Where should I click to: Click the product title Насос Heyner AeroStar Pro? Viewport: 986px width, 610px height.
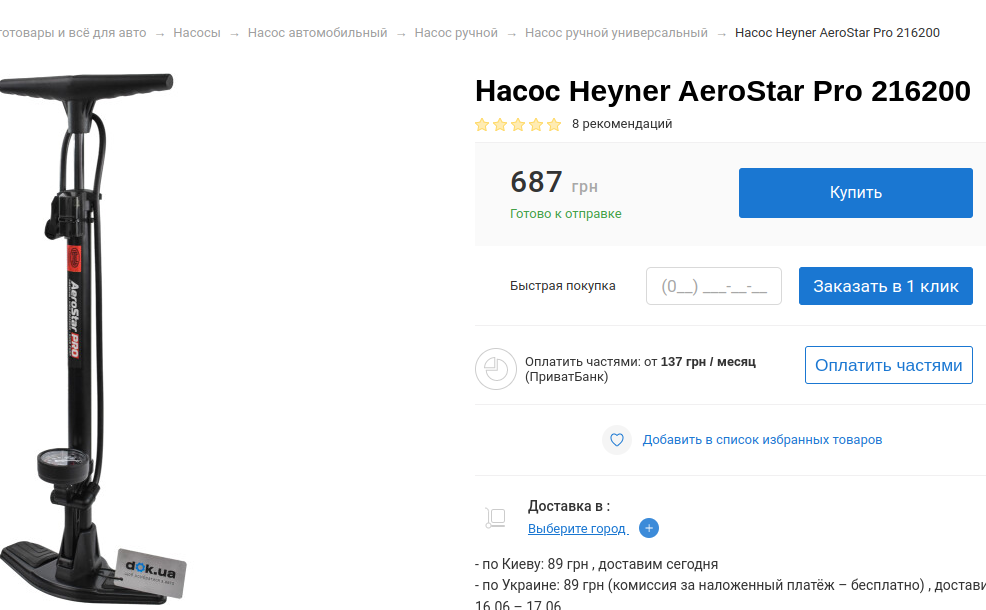pyautogui.click(x=722, y=91)
